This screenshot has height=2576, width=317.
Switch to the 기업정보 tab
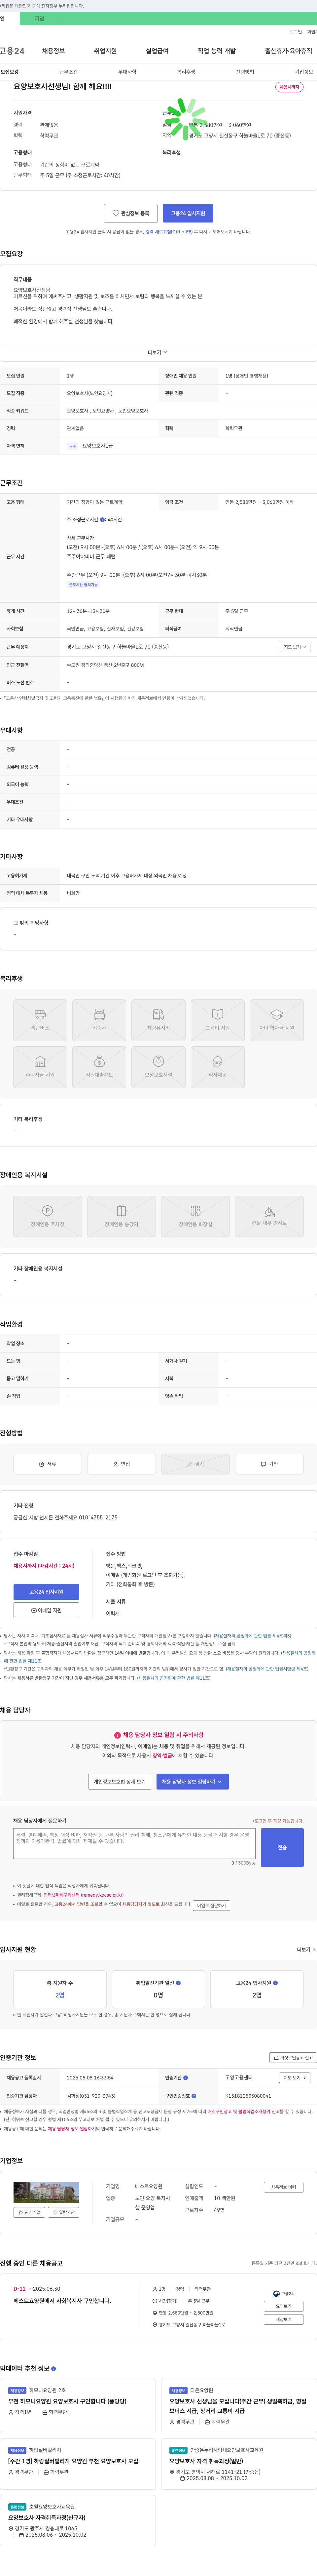(x=304, y=72)
